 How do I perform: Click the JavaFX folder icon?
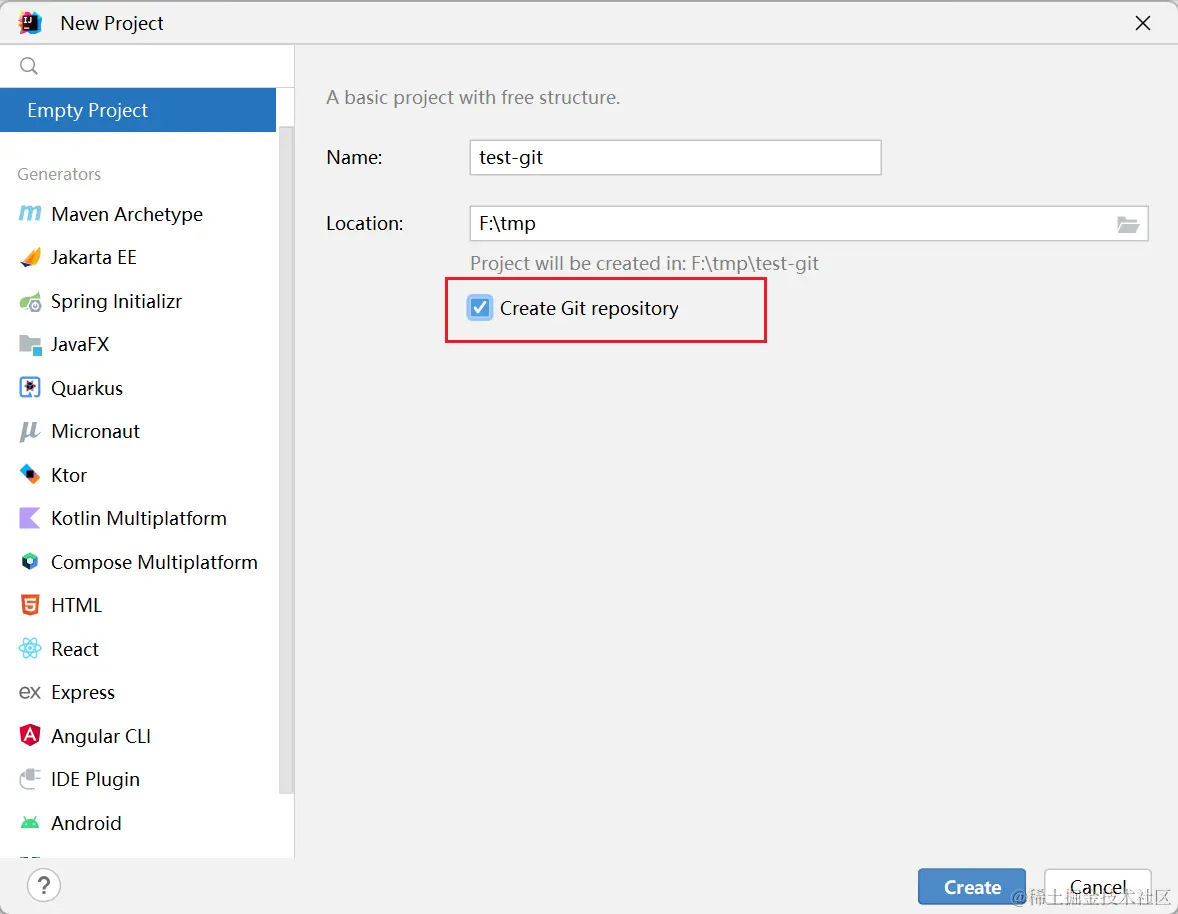tap(30, 345)
